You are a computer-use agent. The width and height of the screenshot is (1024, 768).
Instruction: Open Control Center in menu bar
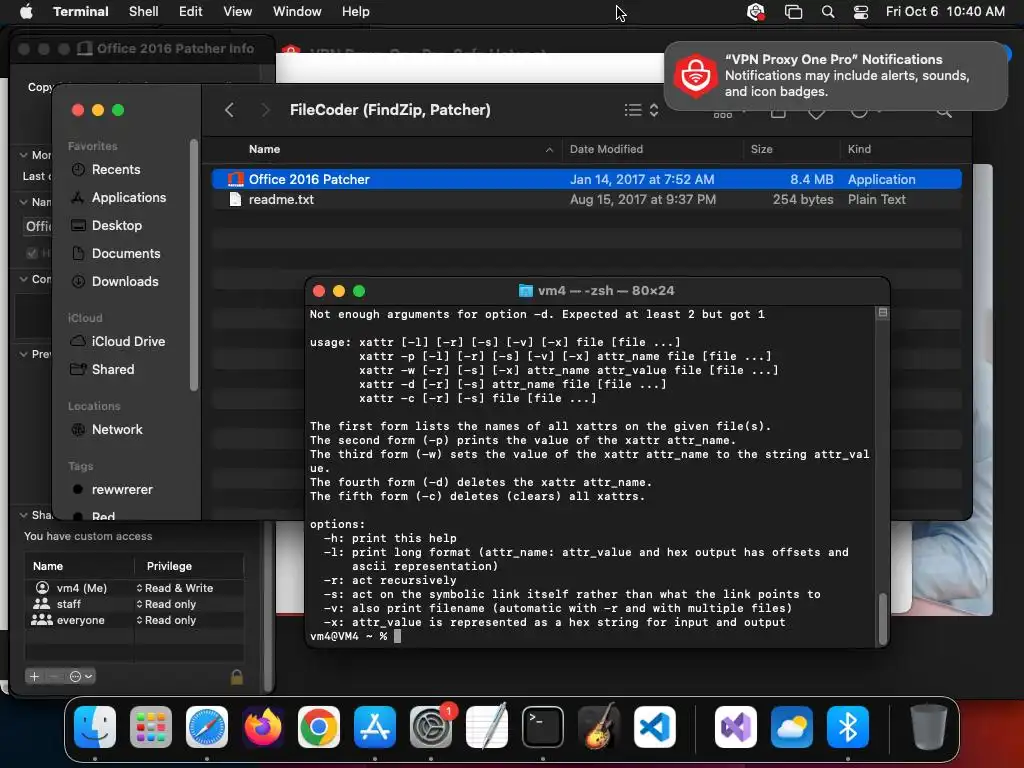861,12
